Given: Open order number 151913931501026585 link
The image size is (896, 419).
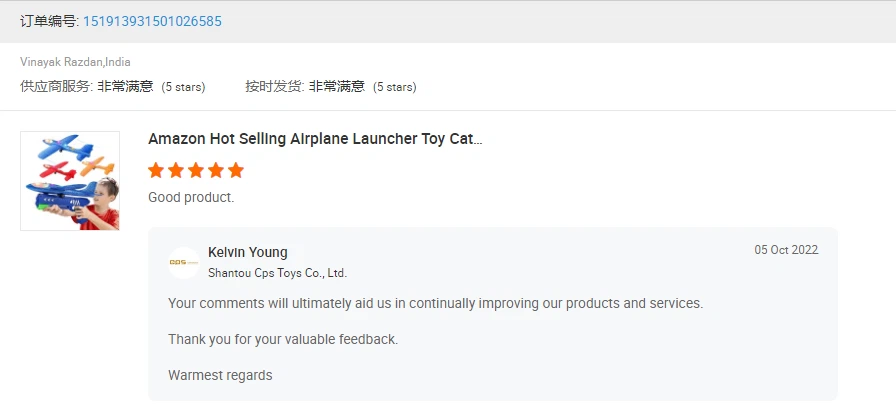Looking at the screenshot, I should click(153, 22).
